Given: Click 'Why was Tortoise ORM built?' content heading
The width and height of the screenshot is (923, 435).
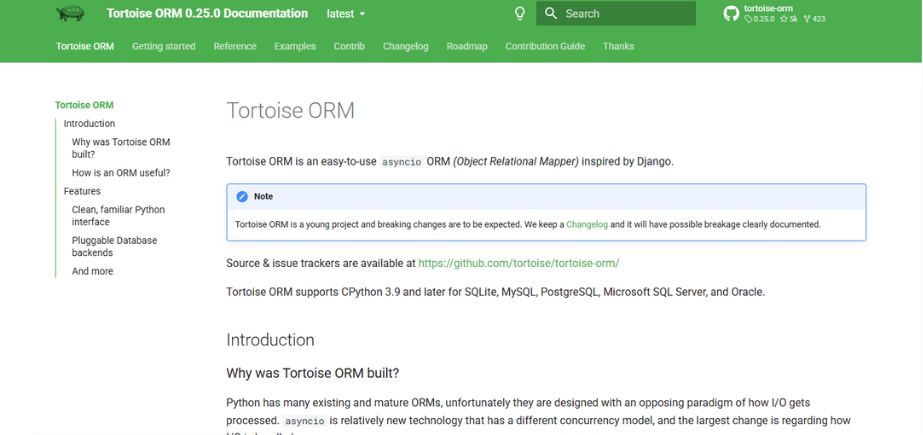Looking at the screenshot, I should (313, 373).
